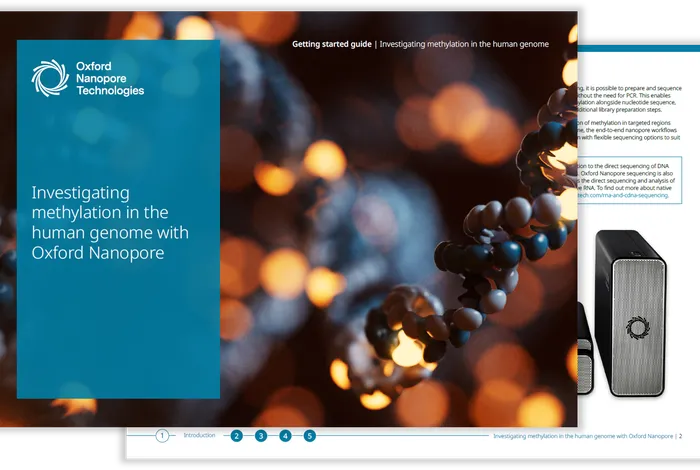Click the cover title 'Investigating methylation in the human genome'

tap(110, 222)
